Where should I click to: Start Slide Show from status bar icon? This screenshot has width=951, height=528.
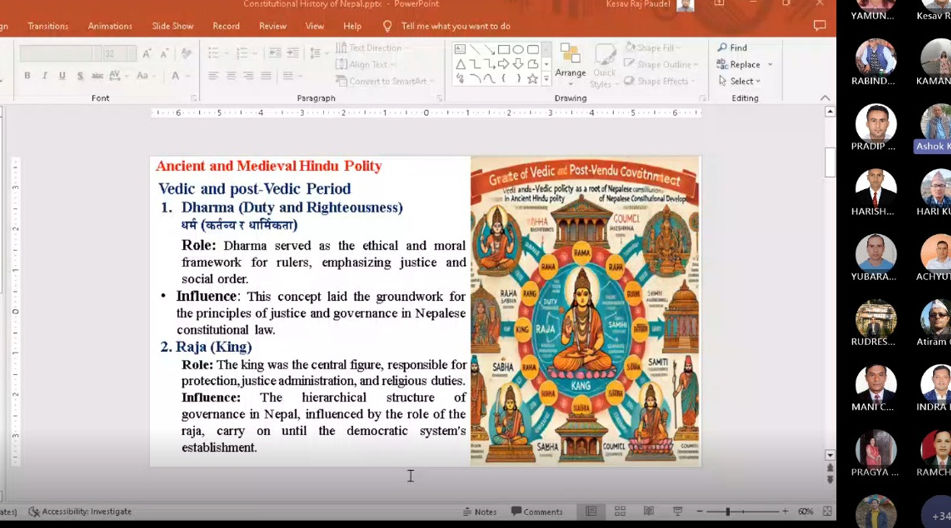677,511
